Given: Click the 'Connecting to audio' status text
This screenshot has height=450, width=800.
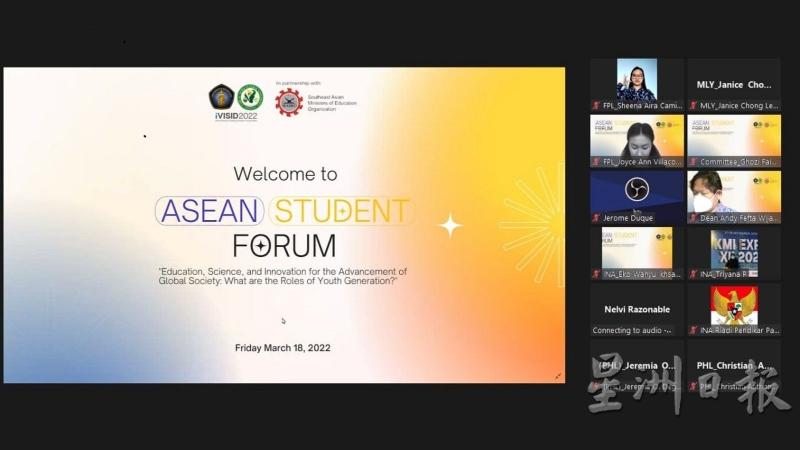Looking at the screenshot, I should (x=632, y=330).
